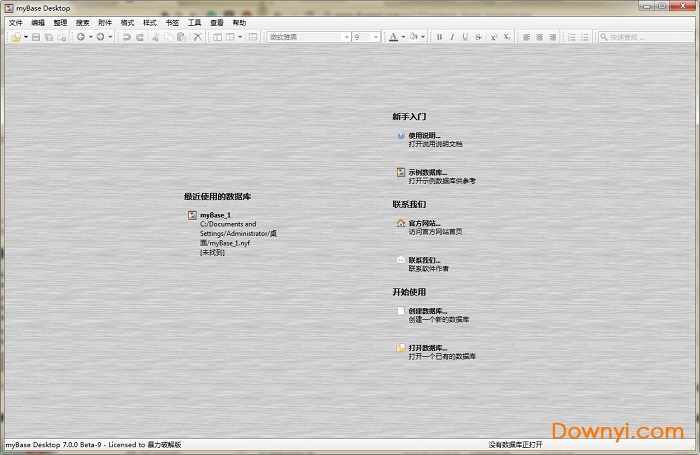Open the 示例数据库 sample link
The width and height of the screenshot is (700, 455).
coord(428,172)
